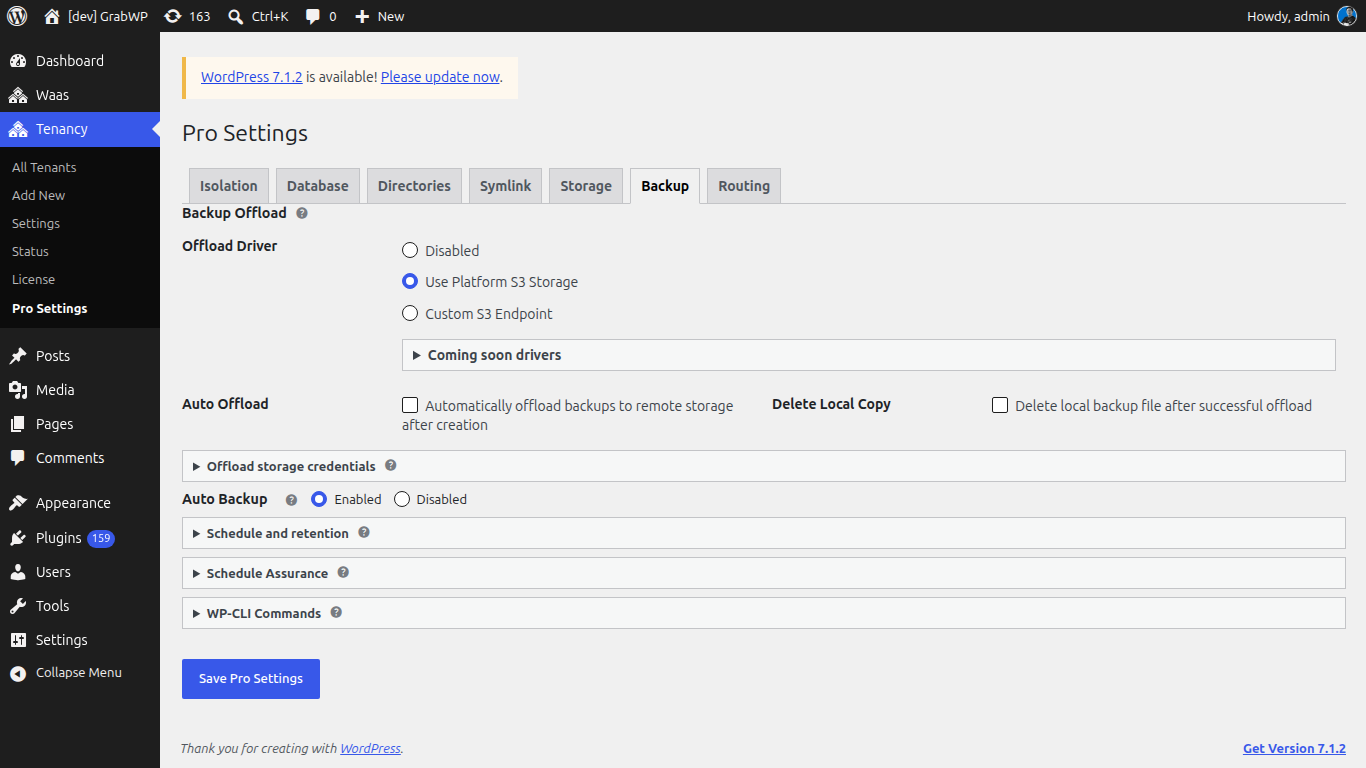Open the Status submenu item
1366x768 pixels.
pos(30,251)
